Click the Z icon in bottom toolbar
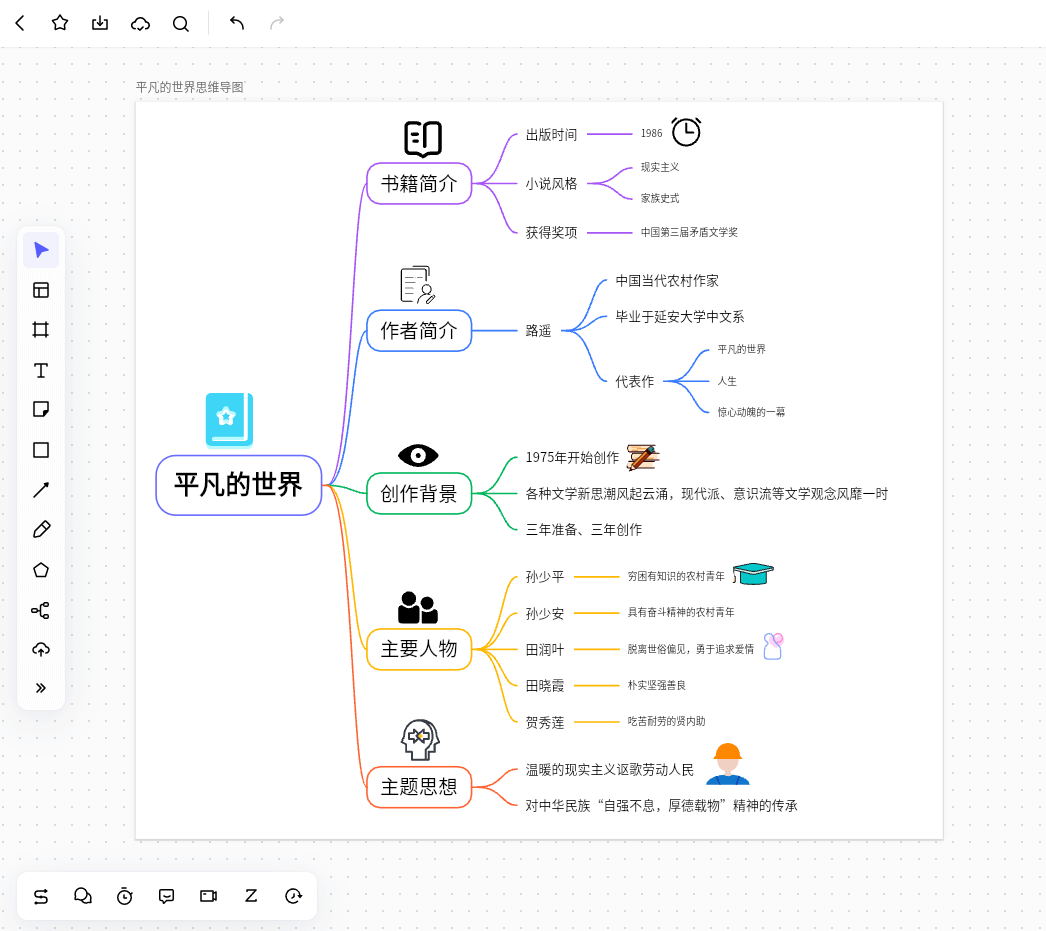Screen dimensions: 1046x931 click(251, 896)
